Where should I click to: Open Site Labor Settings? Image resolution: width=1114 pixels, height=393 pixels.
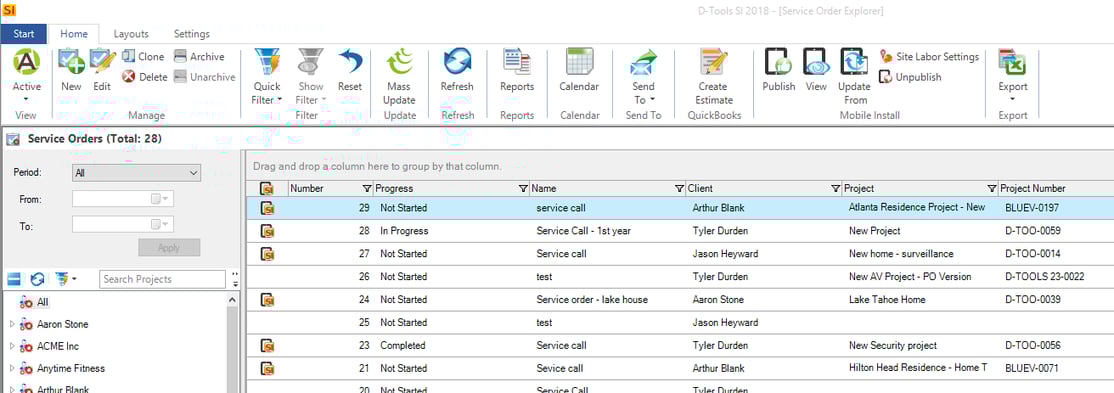pos(929,56)
